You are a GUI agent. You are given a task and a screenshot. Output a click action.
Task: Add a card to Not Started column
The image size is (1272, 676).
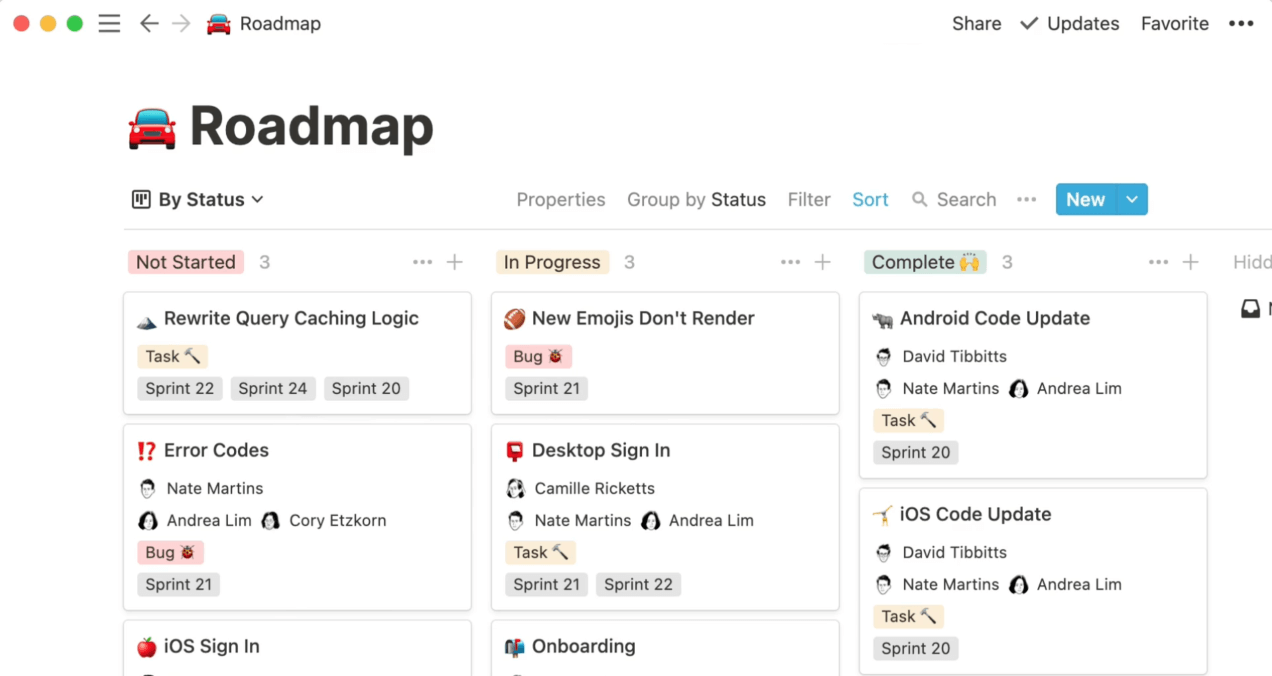(x=455, y=262)
